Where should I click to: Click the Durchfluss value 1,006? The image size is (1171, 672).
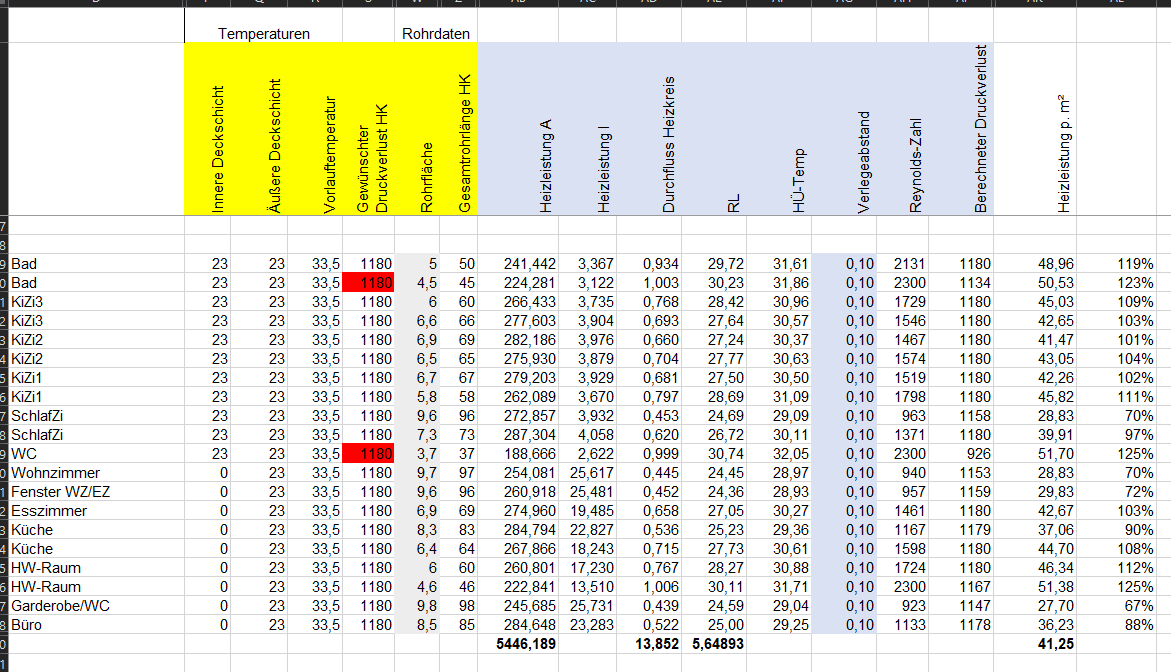(650, 587)
